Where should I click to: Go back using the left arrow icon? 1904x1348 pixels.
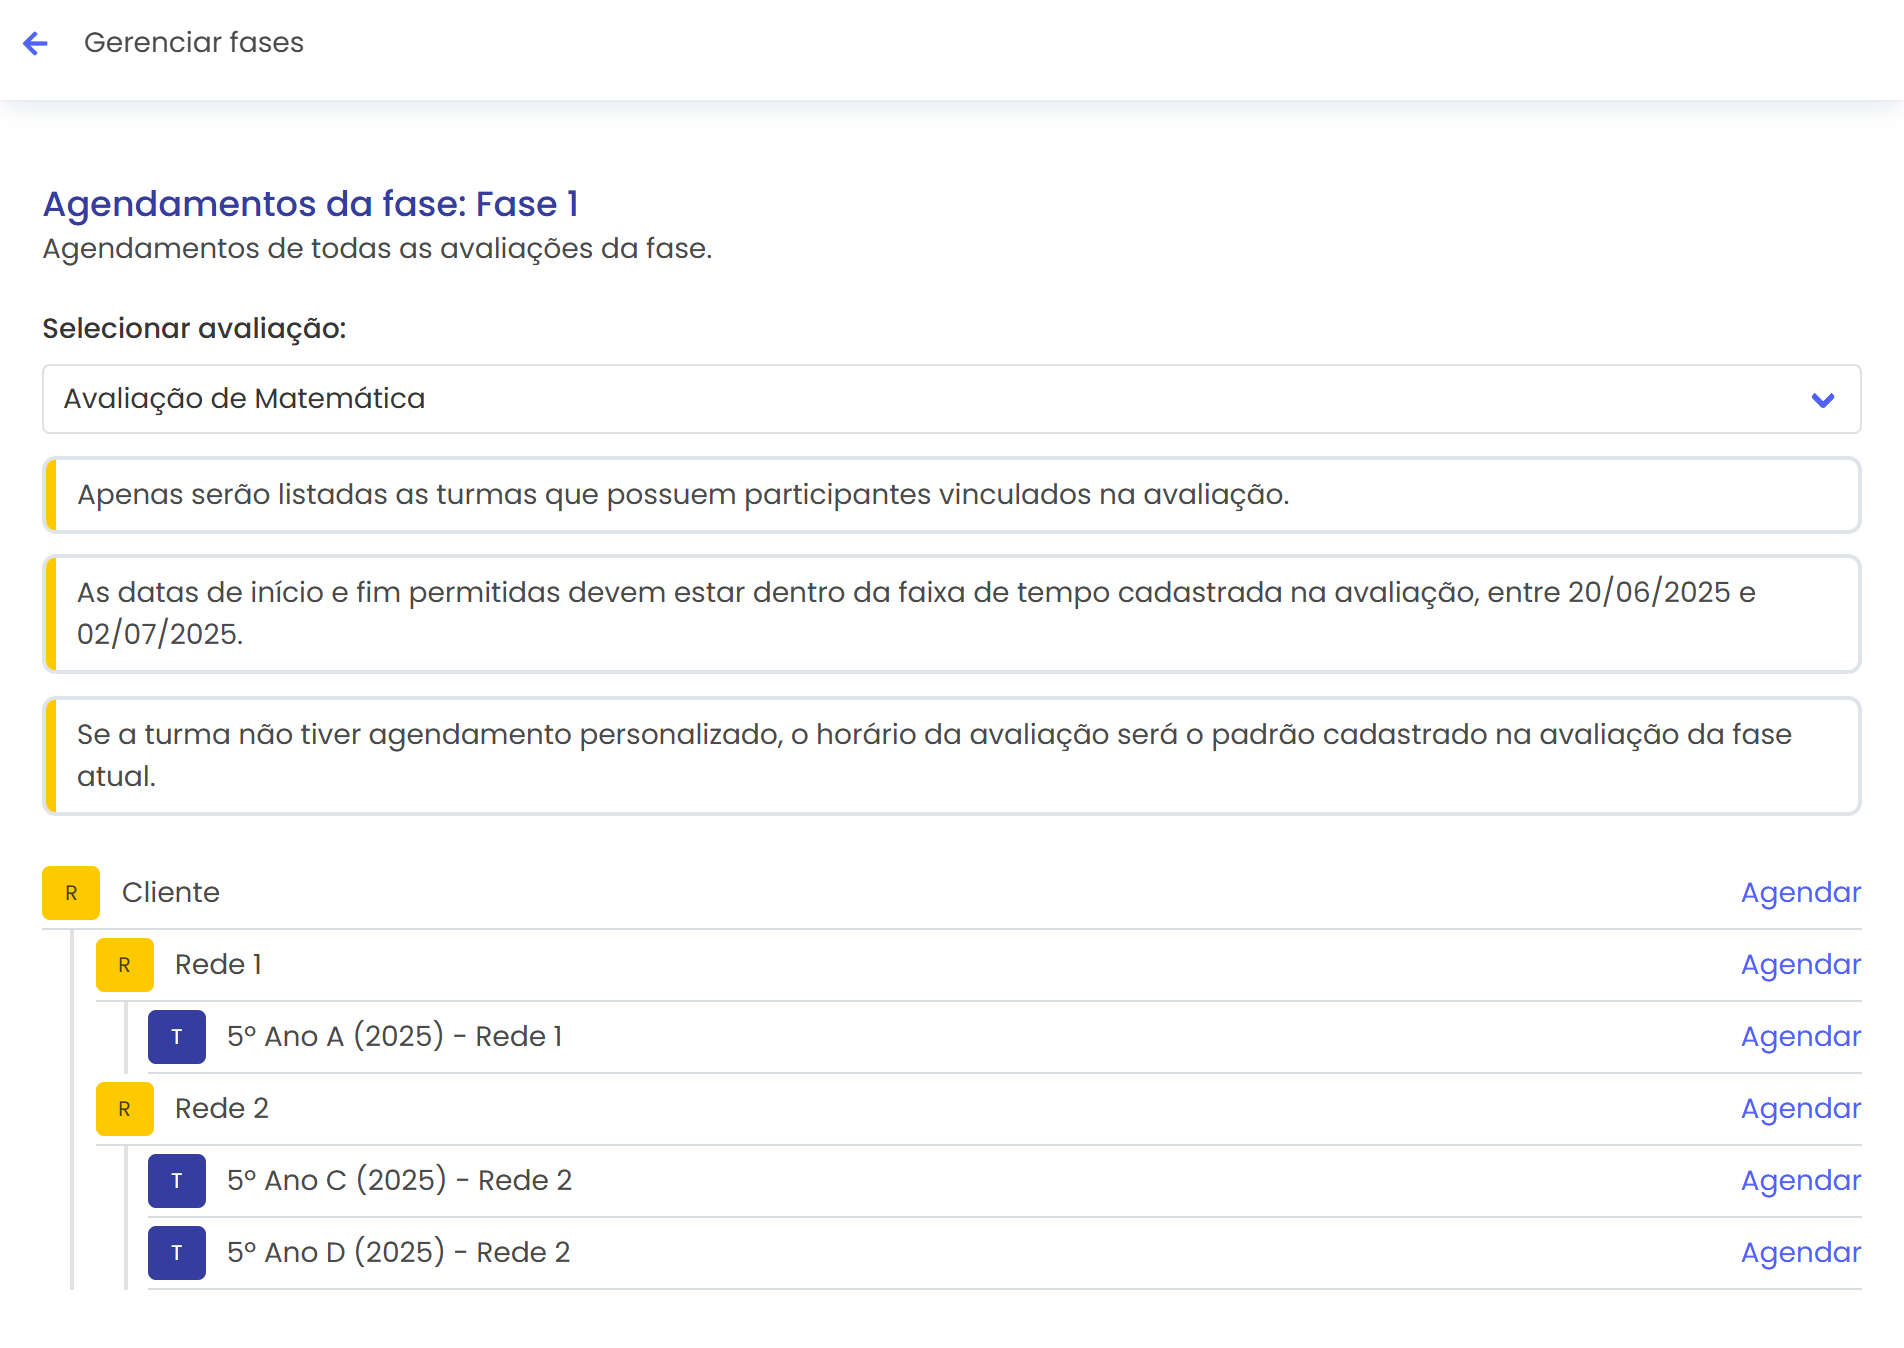point(35,43)
